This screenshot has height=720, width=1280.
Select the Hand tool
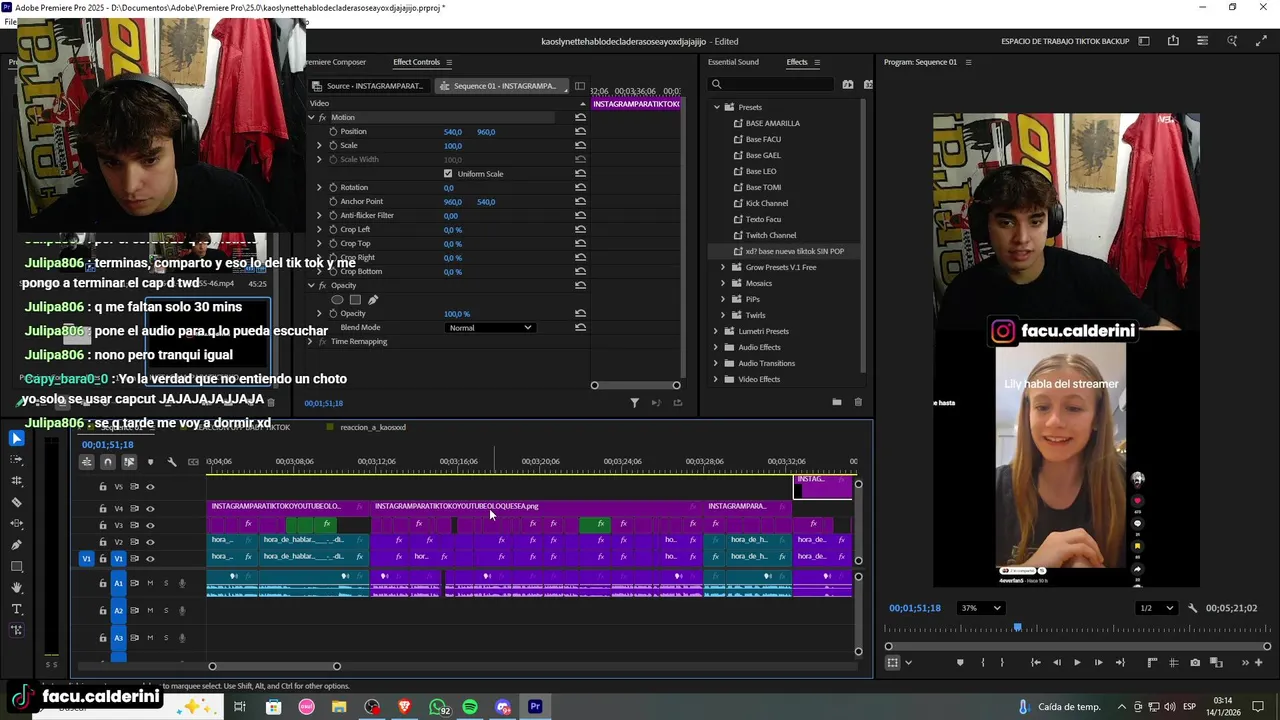[x=16, y=588]
